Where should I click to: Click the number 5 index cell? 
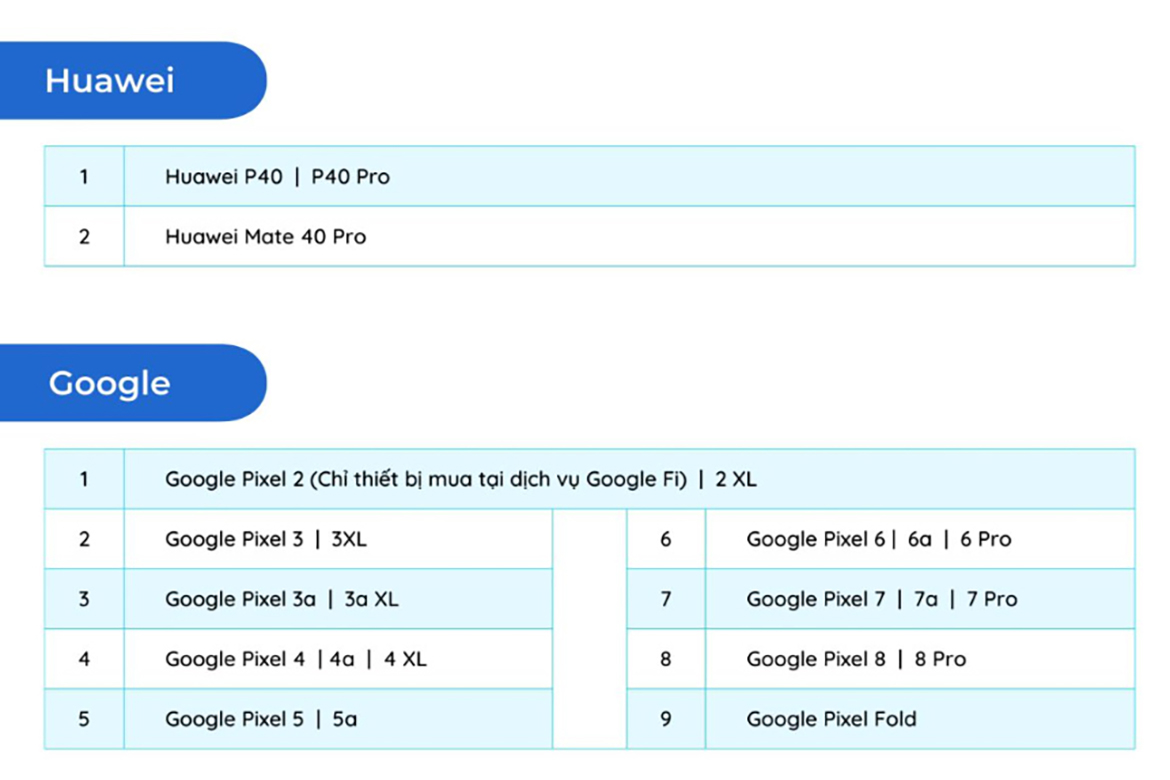(84, 719)
